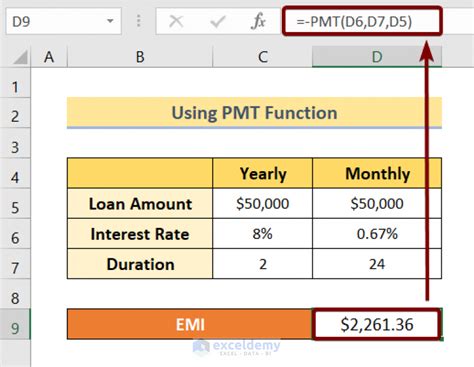Click the orange 'EMI' label cell

190,324
